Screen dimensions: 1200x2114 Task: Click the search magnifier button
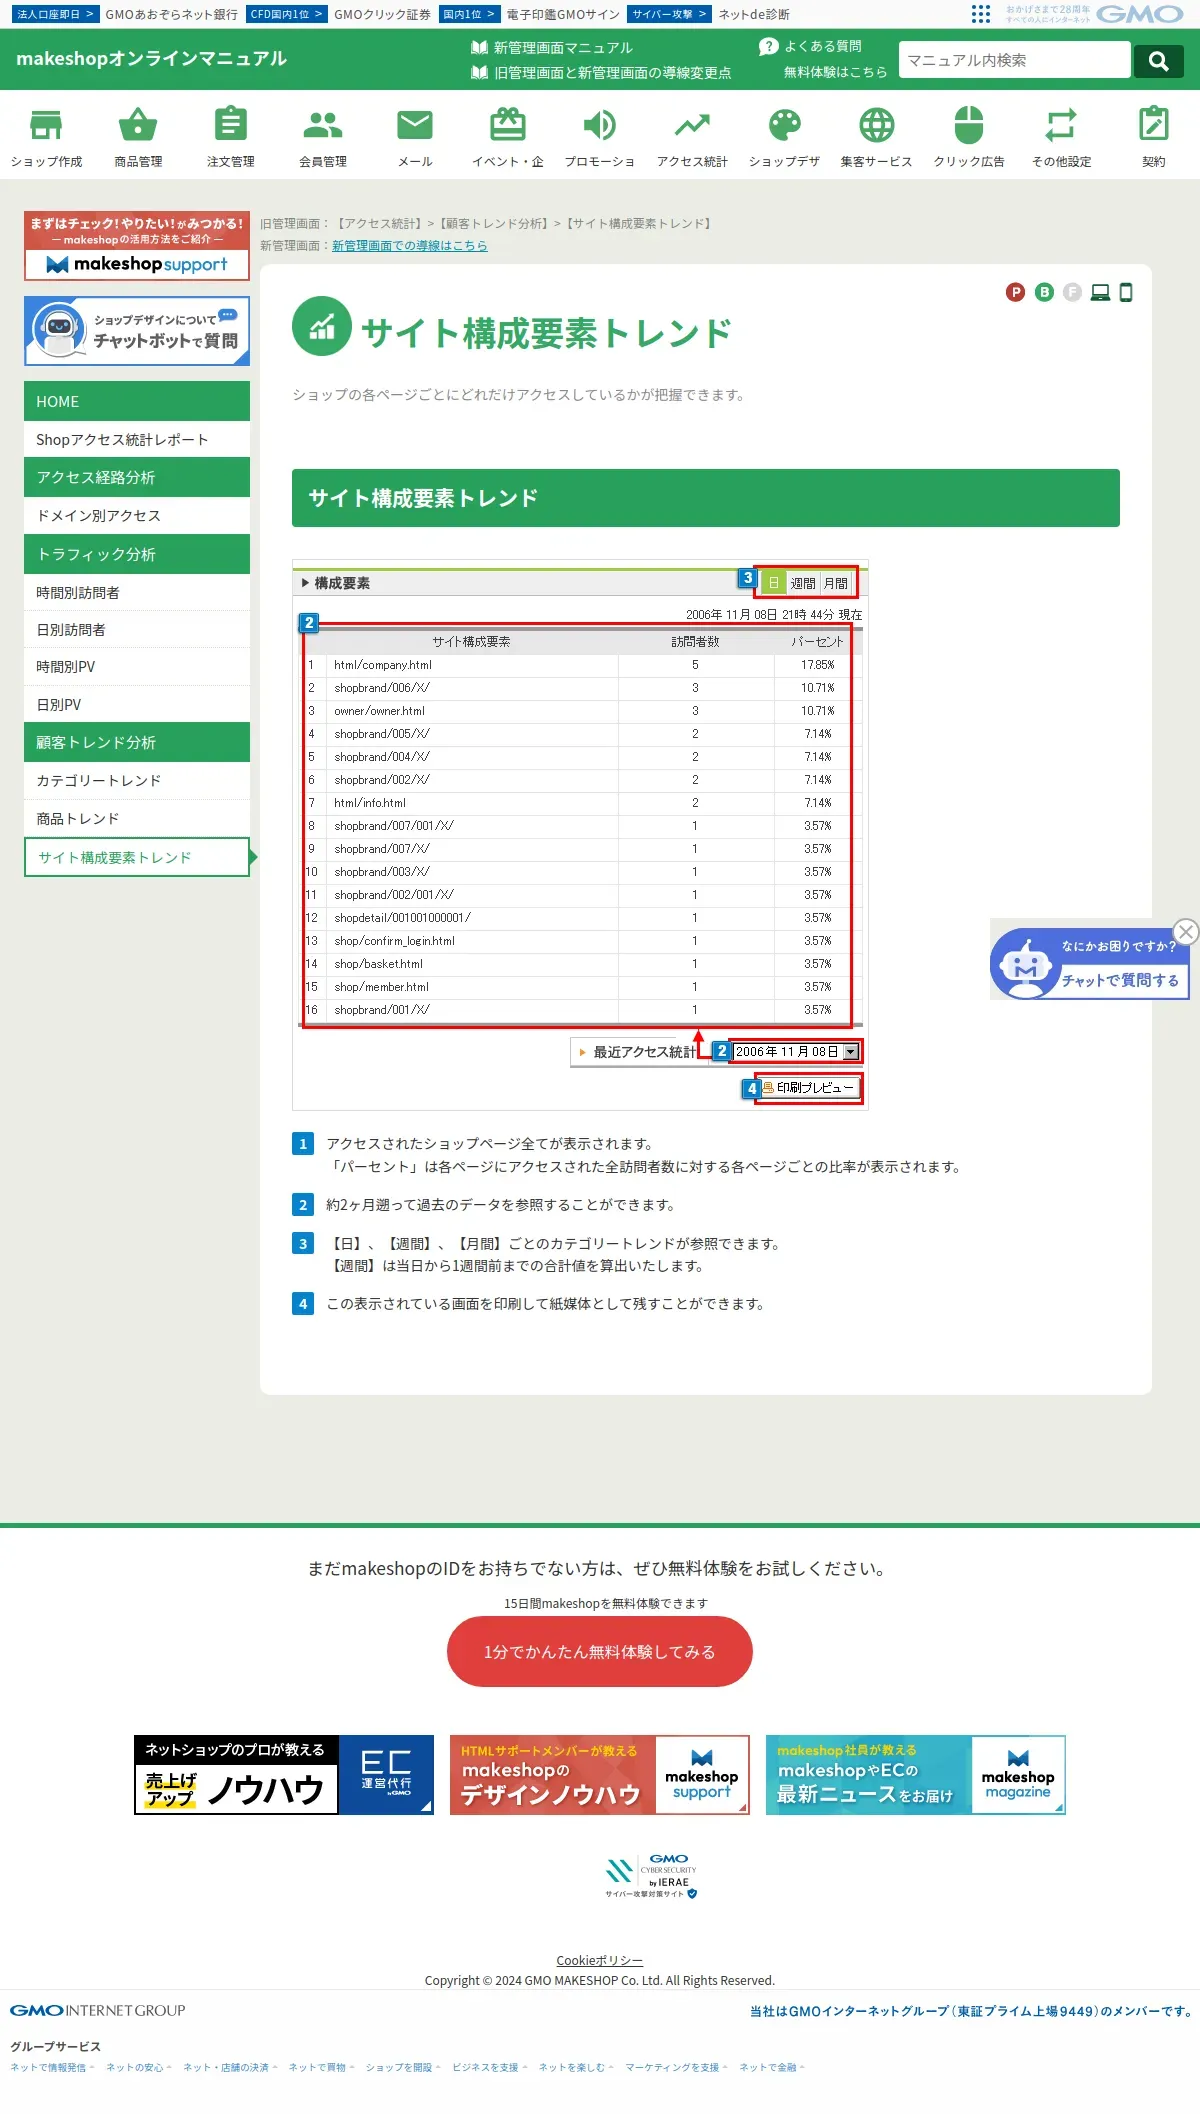point(1159,61)
